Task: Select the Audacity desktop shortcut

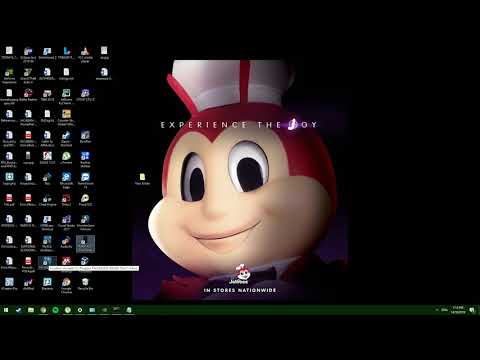Action: click(x=66, y=242)
